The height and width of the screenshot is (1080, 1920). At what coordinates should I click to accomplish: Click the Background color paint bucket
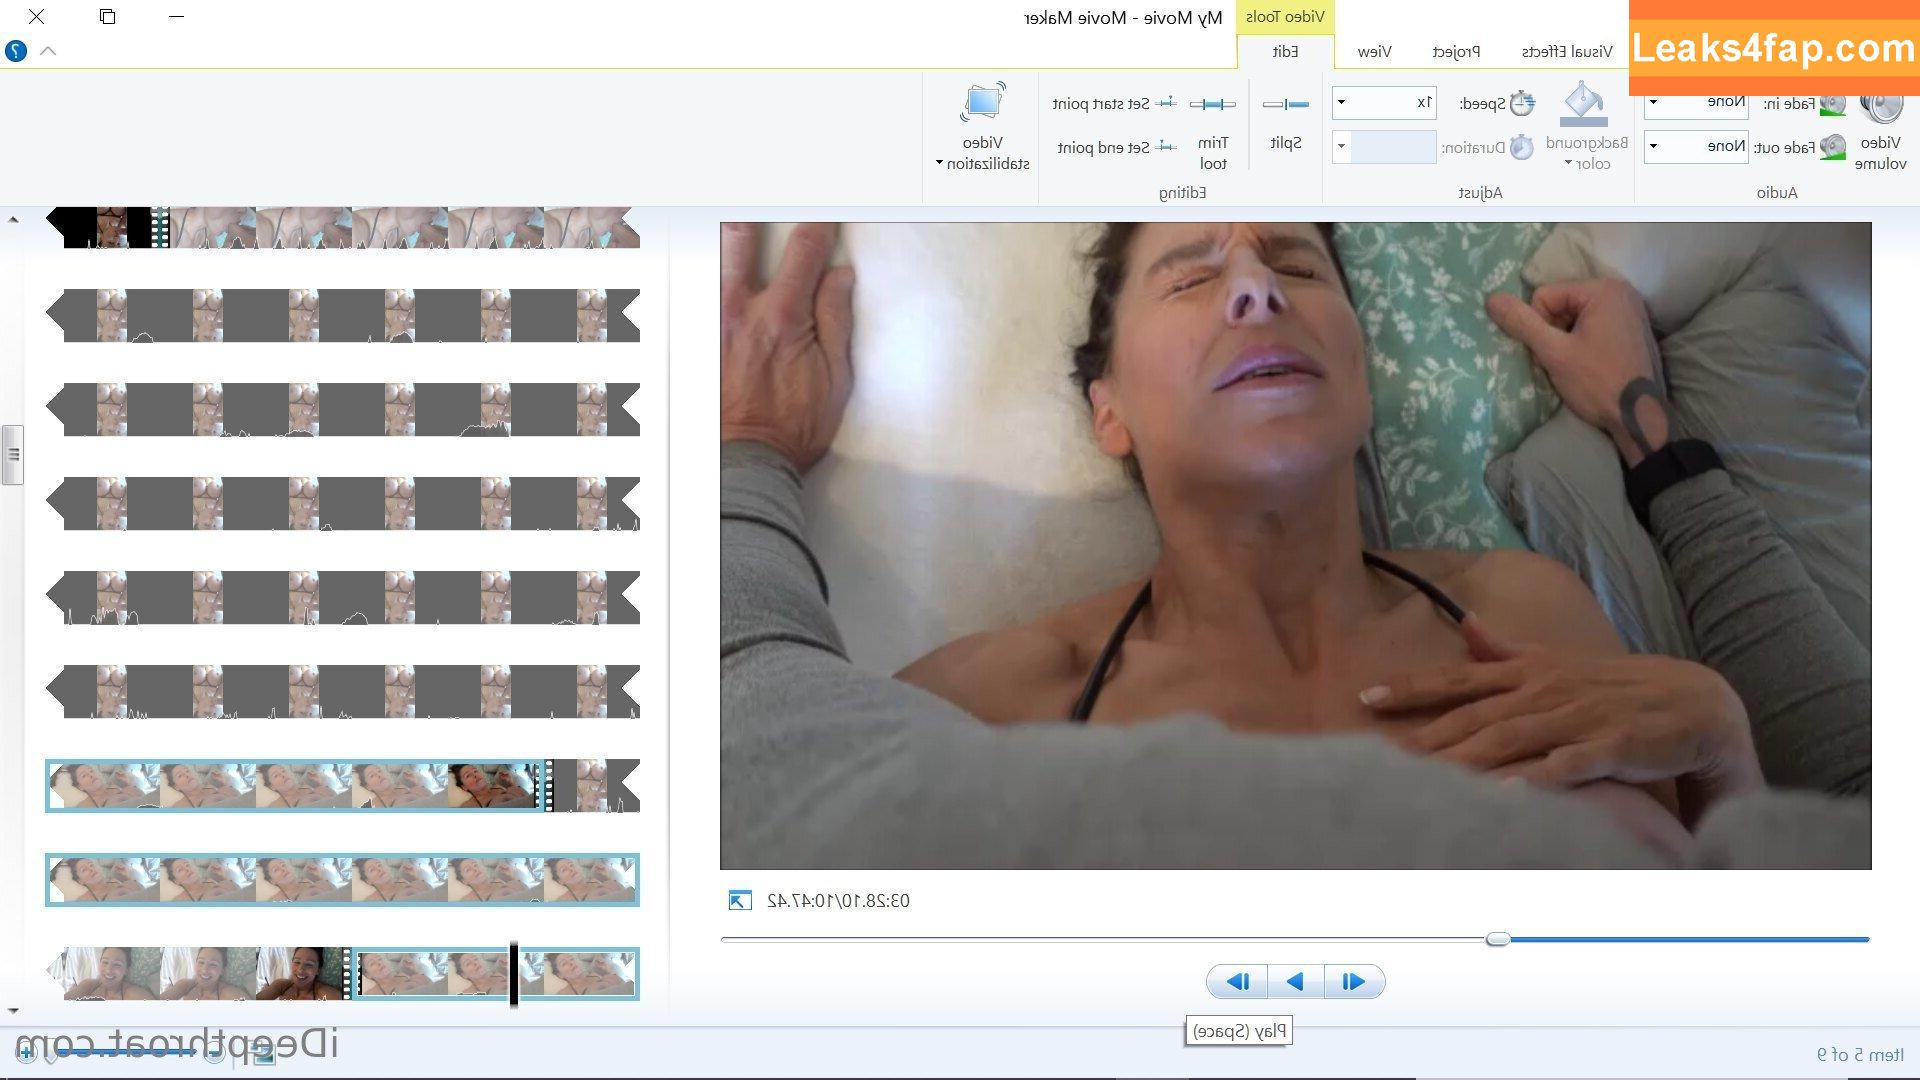[1585, 104]
